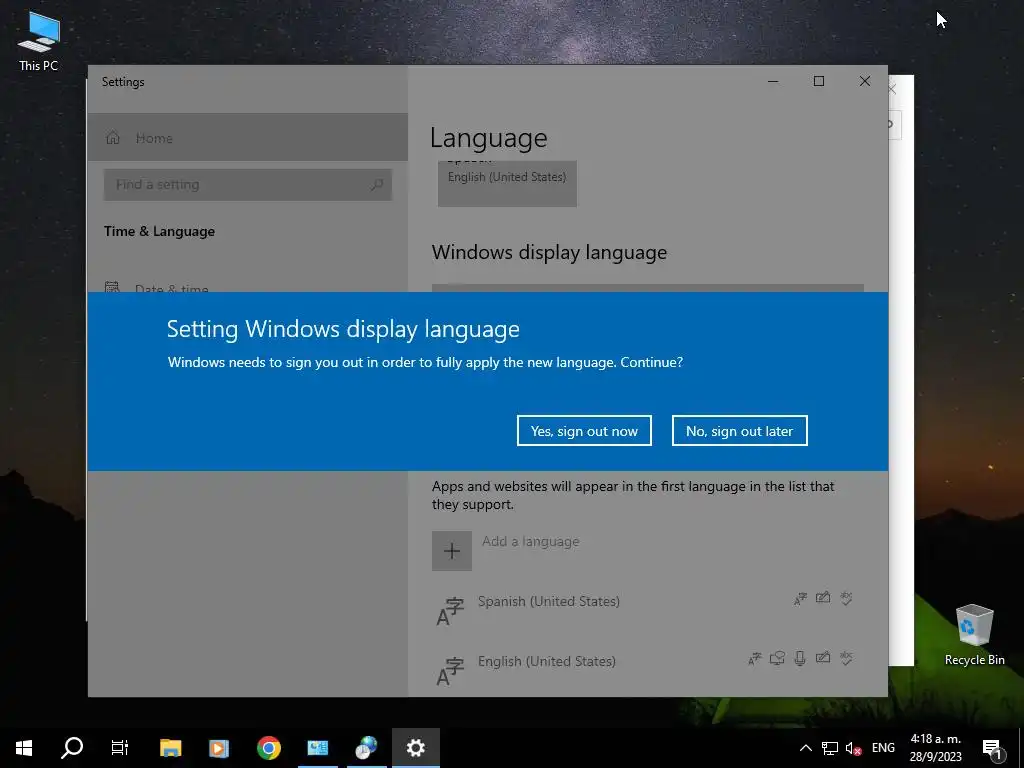
Task: Switch to the Settings gear taskbar app
Action: (415, 748)
